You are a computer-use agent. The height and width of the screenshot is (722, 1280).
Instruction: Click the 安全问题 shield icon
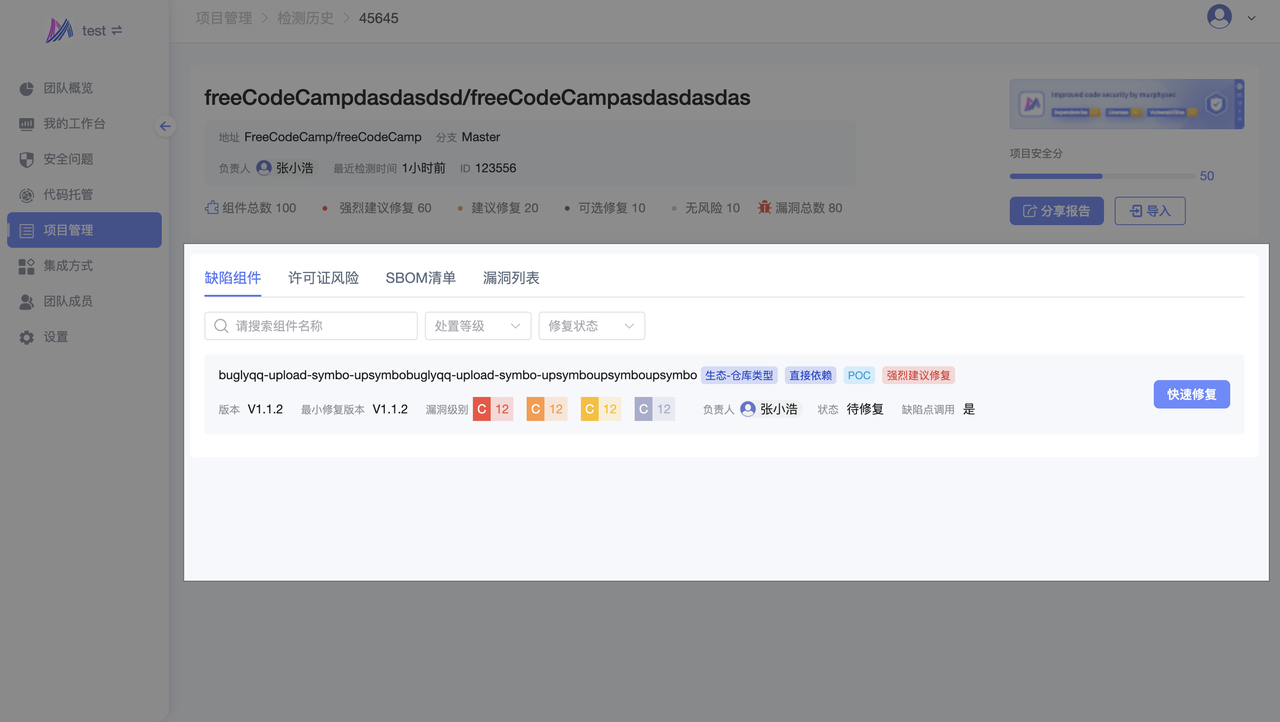click(x=27, y=160)
